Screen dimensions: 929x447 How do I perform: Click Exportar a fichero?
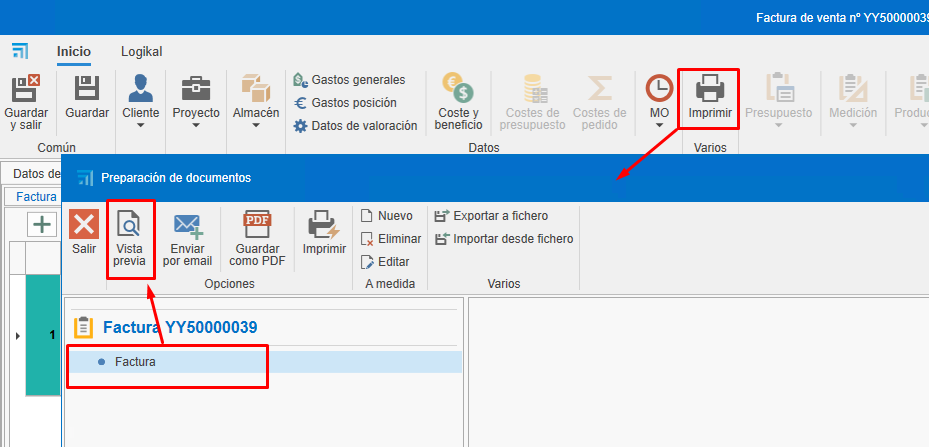[492, 216]
